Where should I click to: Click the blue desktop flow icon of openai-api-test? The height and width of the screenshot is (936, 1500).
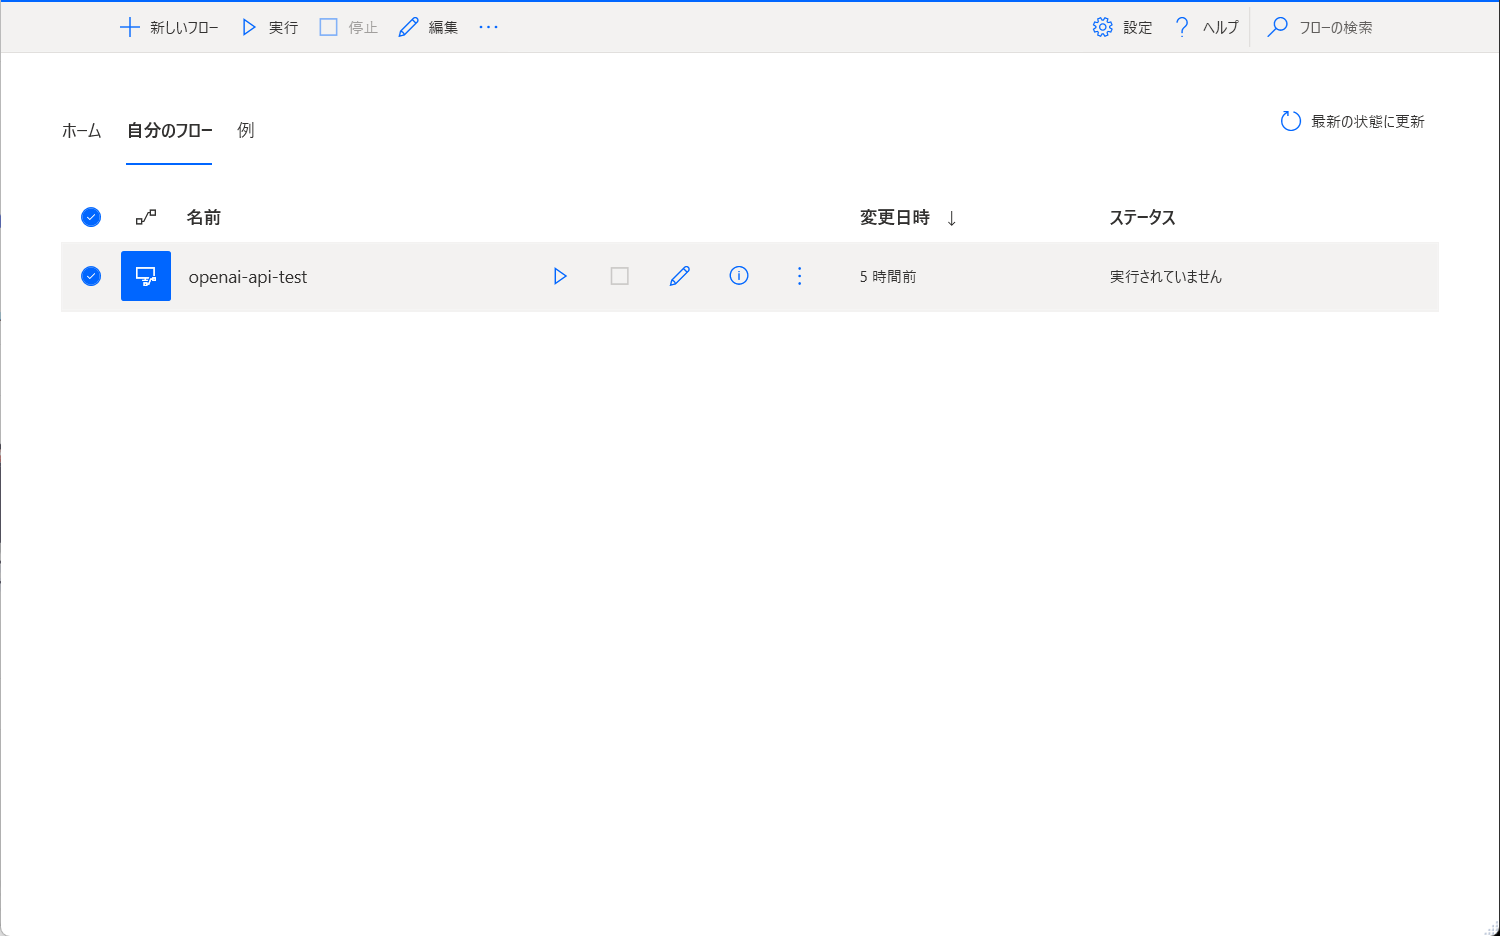click(x=146, y=276)
